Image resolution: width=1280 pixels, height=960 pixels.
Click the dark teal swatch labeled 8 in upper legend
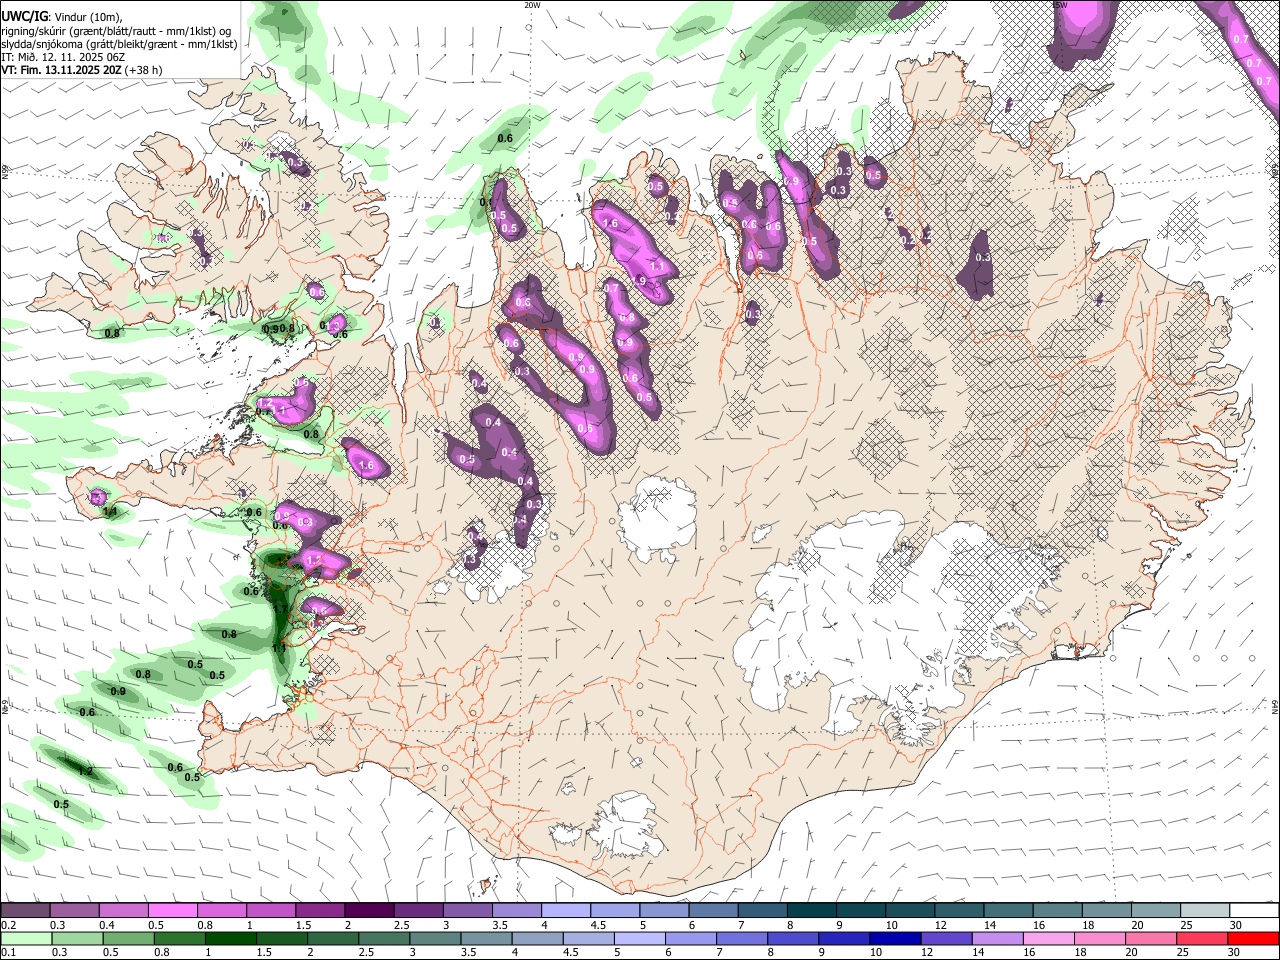click(811, 911)
